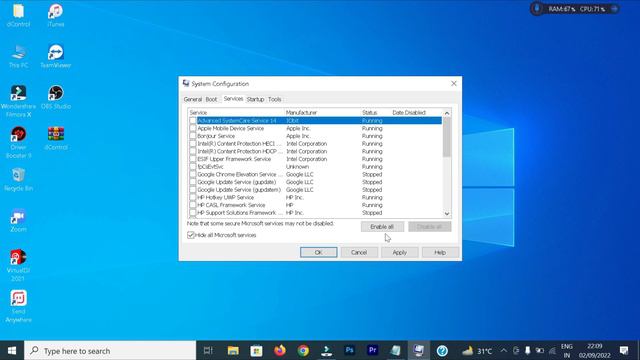Select the This PC desktop icon
640x360 pixels.
pyautogui.click(x=18, y=56)
